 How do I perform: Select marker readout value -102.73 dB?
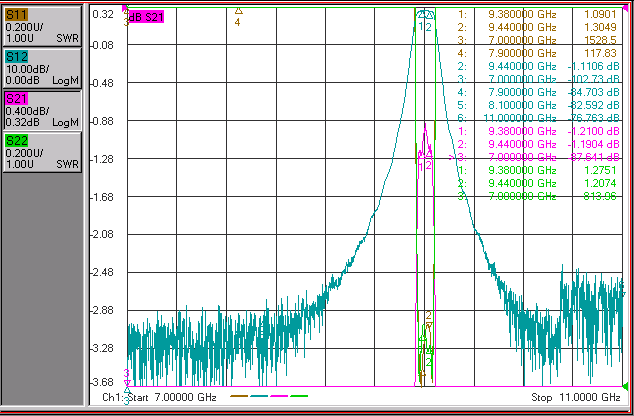[594, 79]
